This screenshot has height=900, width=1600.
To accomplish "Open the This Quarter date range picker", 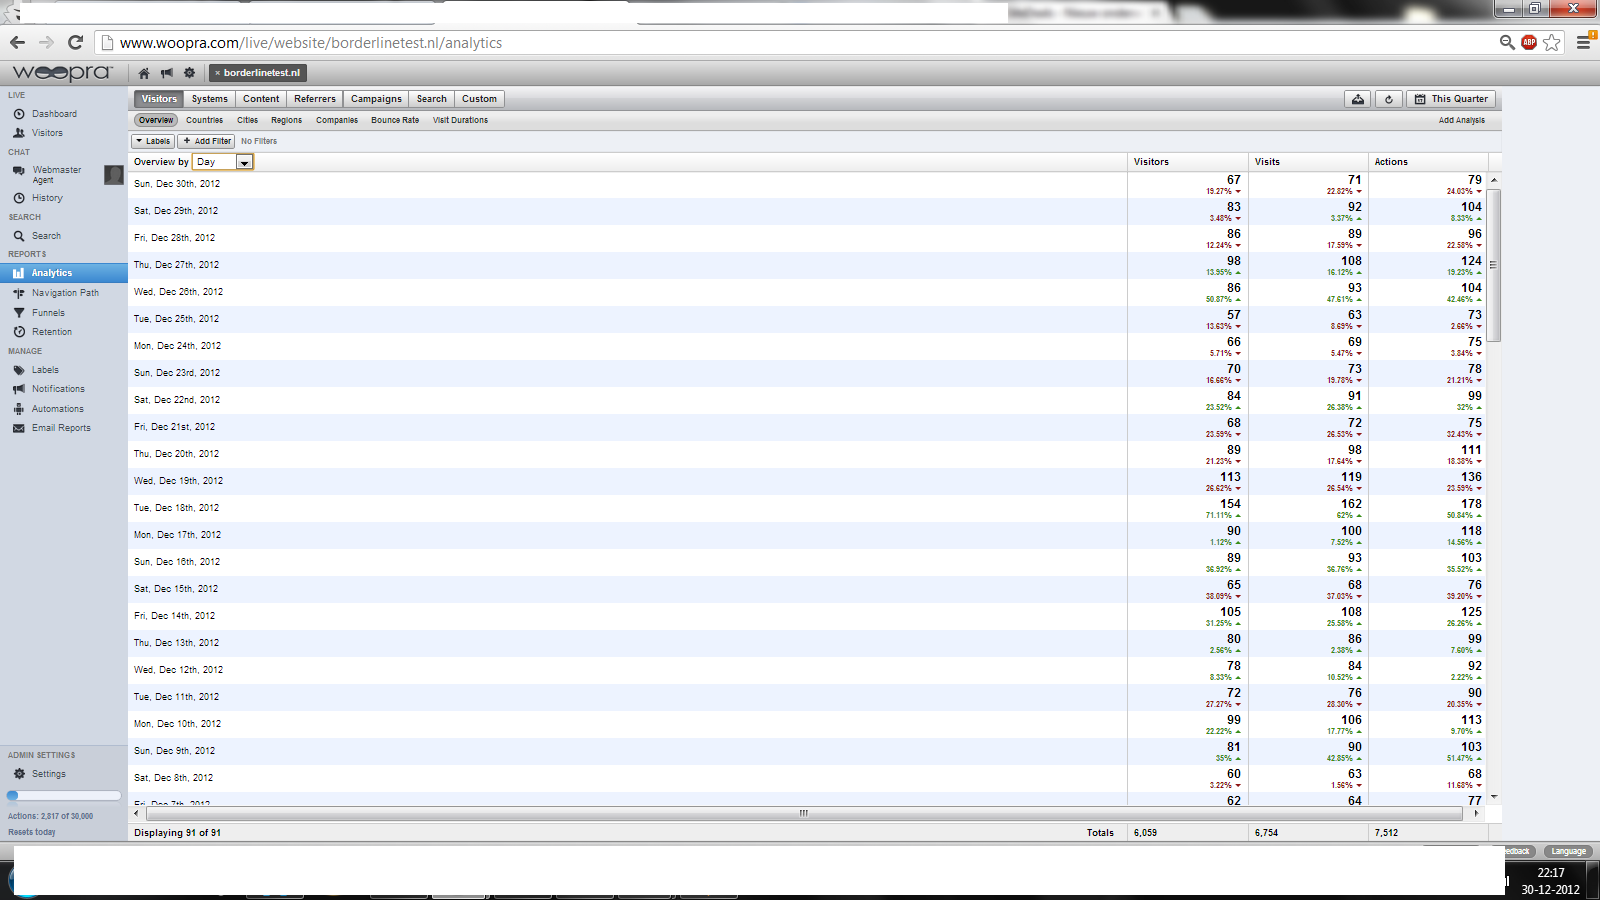I will click(x=1451, y=99).
